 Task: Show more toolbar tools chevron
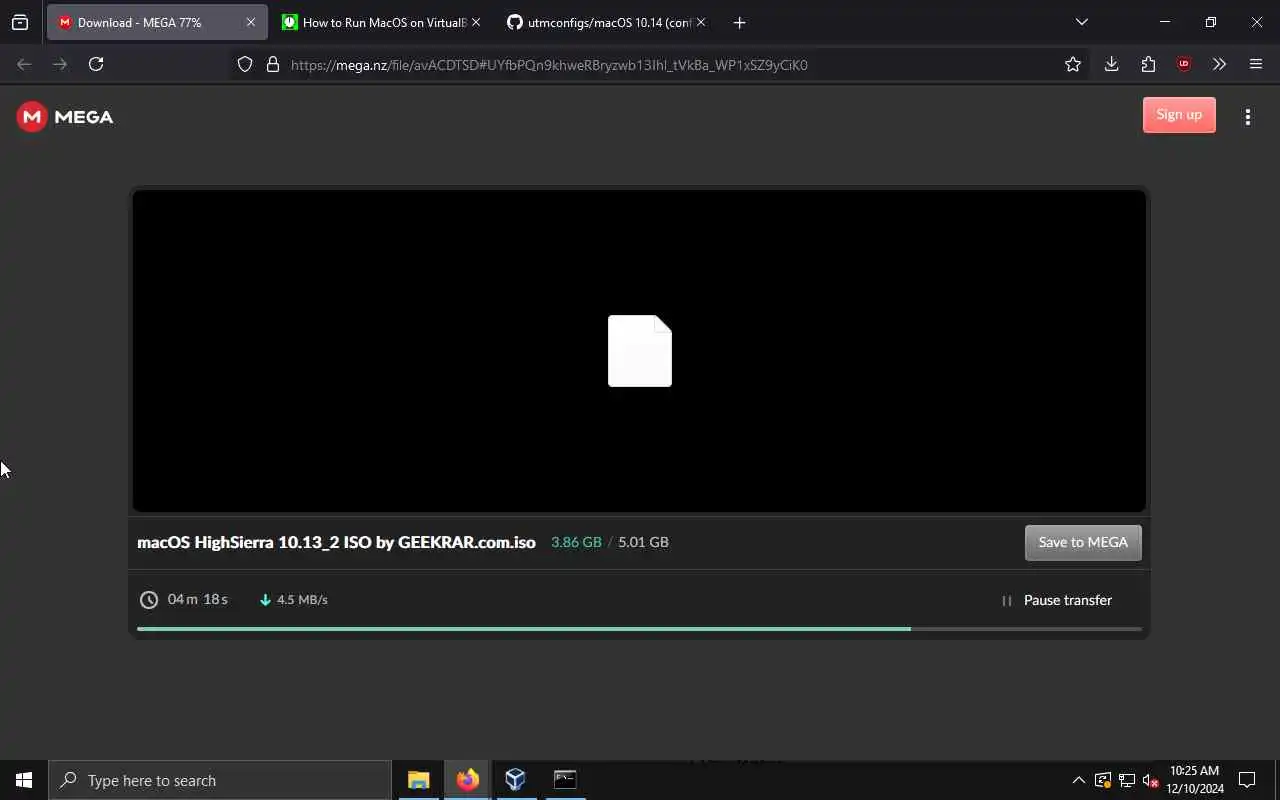click(1219, 64)
